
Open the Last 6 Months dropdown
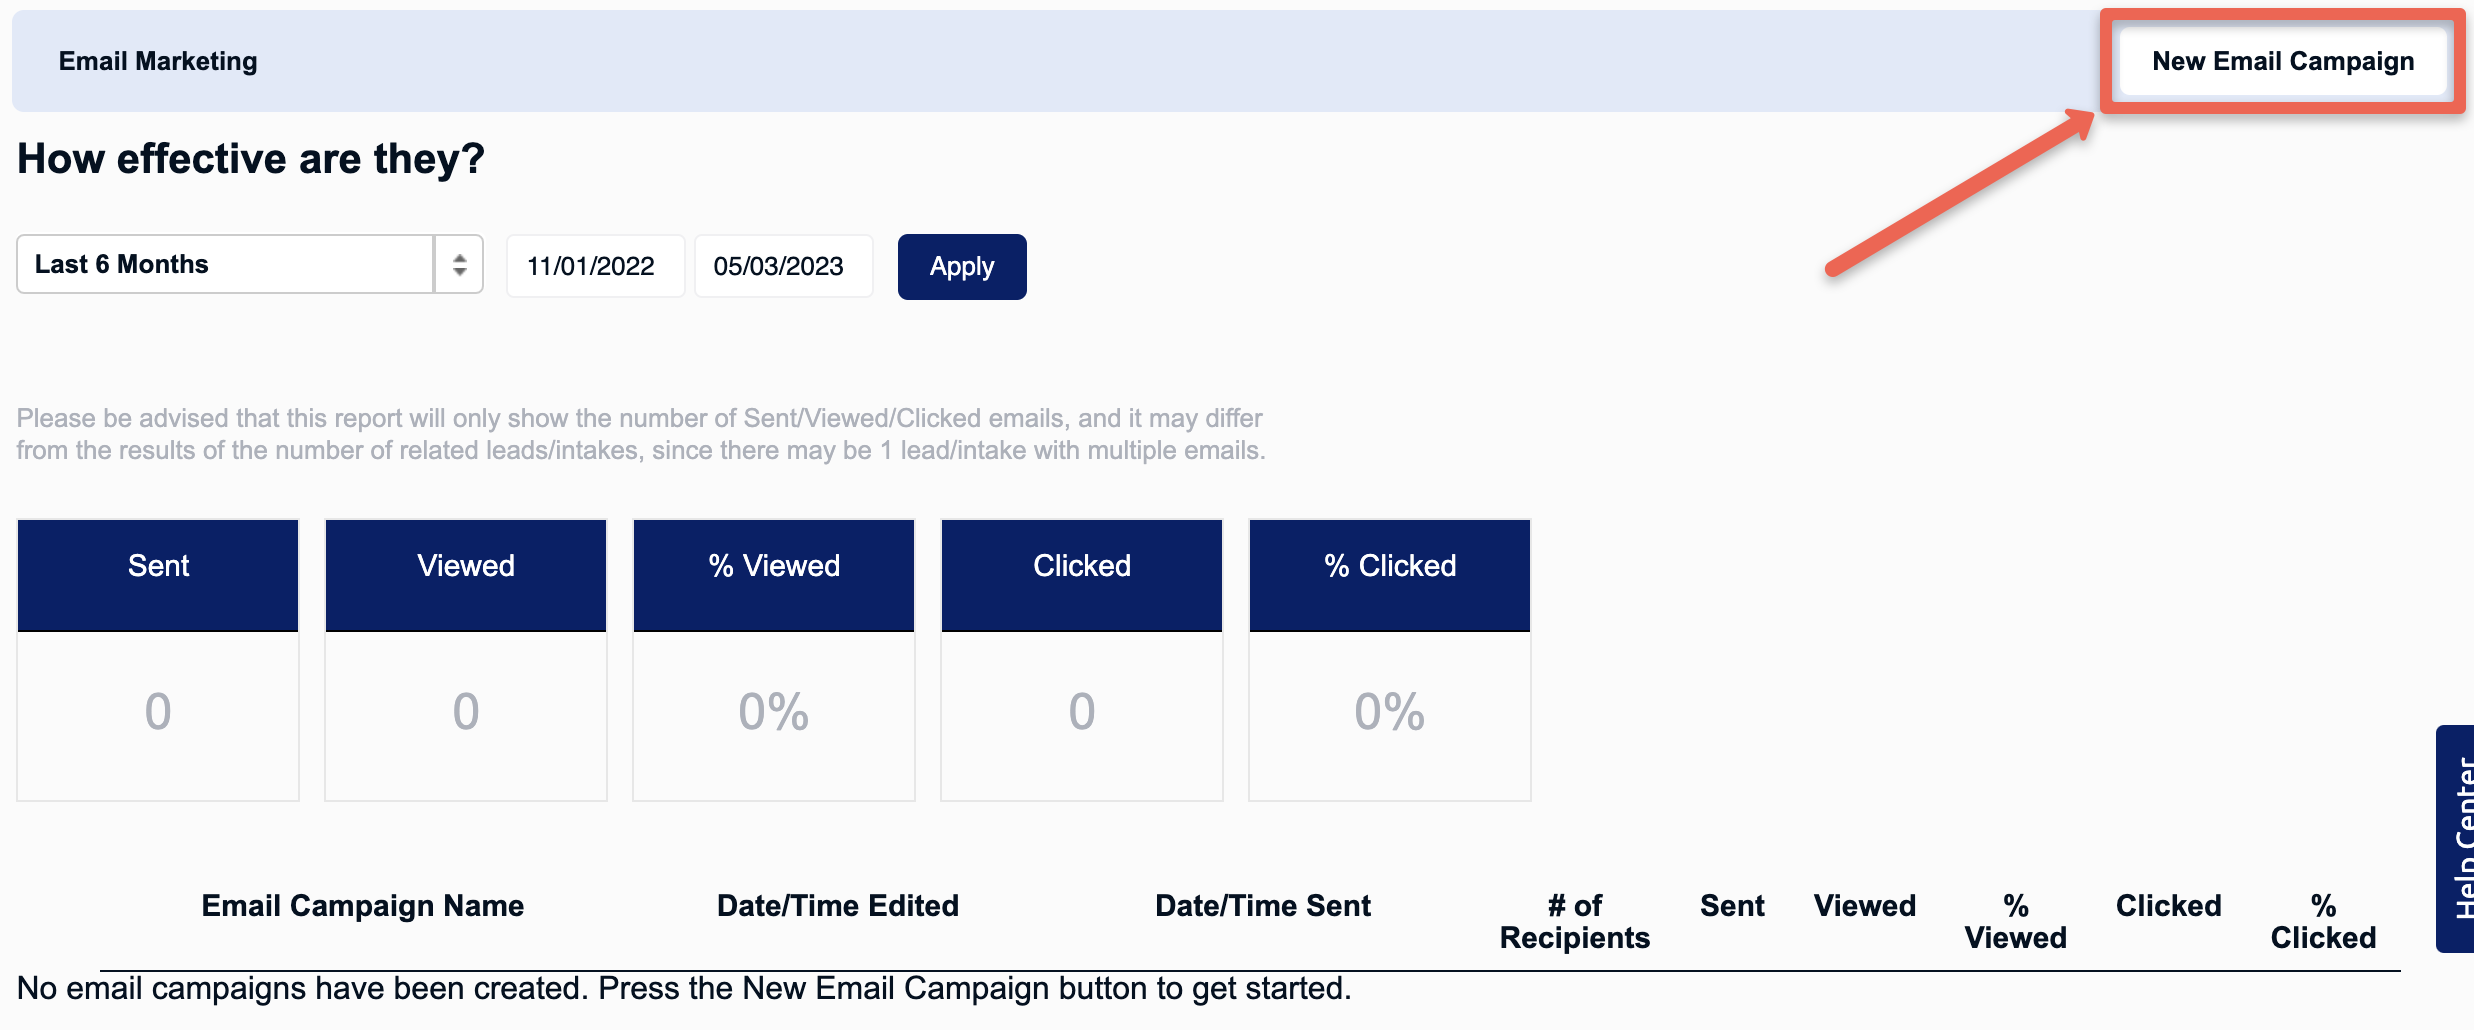tap(250, 264)
